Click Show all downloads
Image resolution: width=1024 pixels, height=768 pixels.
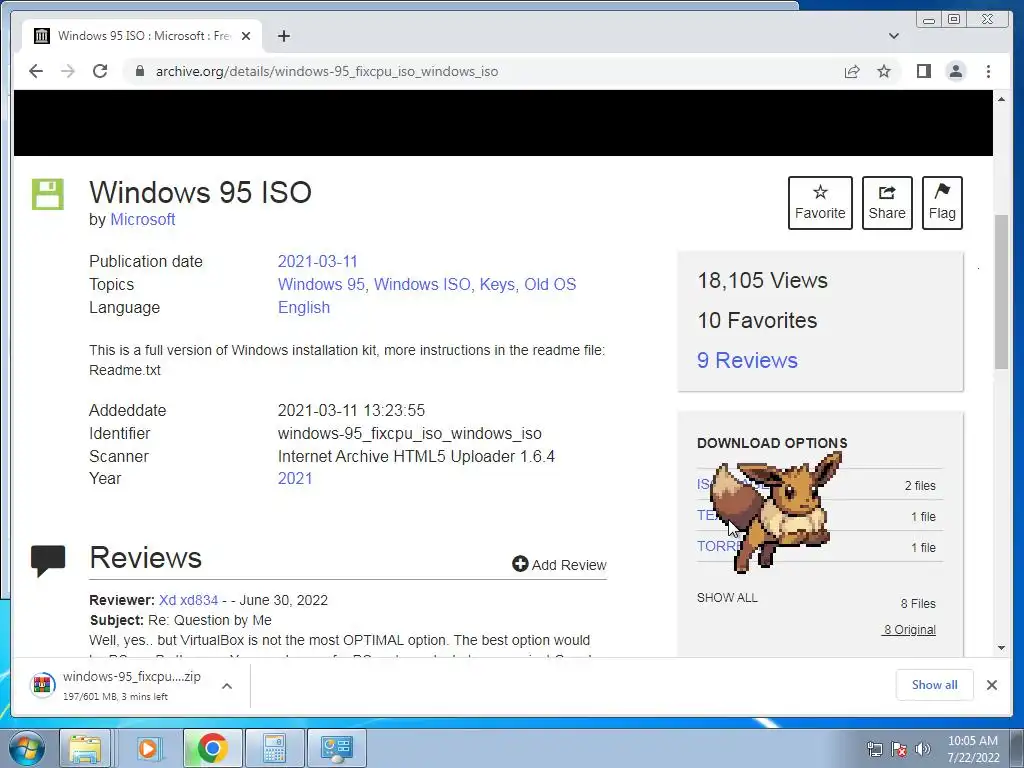click(934, 684)
